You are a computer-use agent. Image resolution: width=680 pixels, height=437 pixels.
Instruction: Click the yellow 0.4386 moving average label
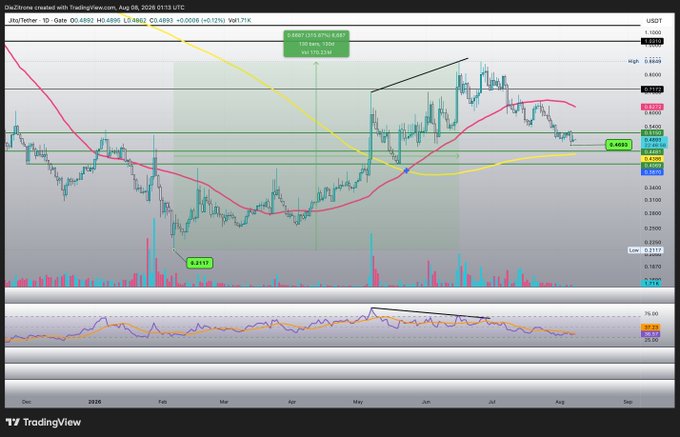click(652, 159)
